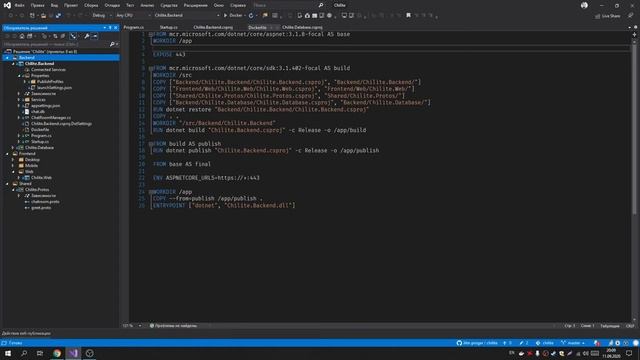Open the Анализ menu
Image resolution: width=640 pixels, height=360 pixels.
147,5
